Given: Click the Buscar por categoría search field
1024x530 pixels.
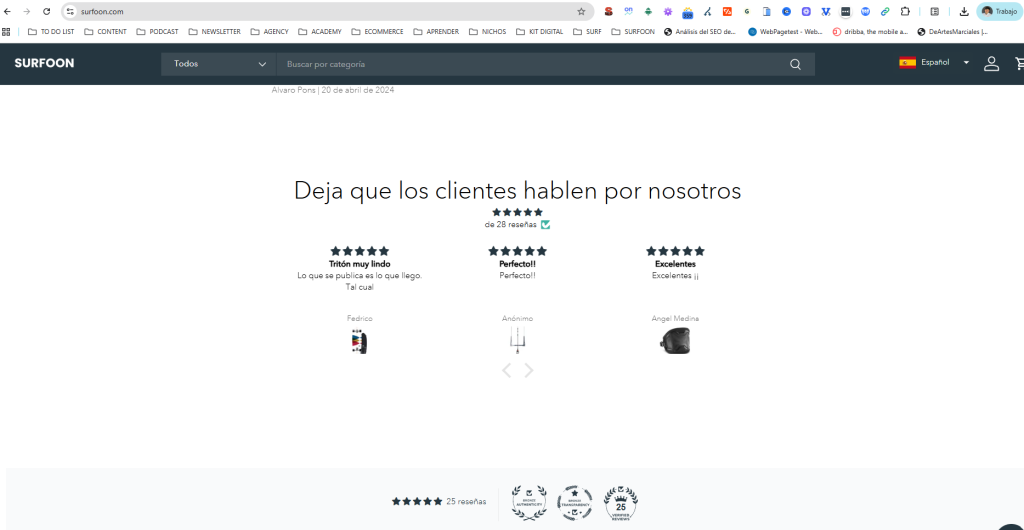Looking at the screenshot, I should tap(530, 64).
